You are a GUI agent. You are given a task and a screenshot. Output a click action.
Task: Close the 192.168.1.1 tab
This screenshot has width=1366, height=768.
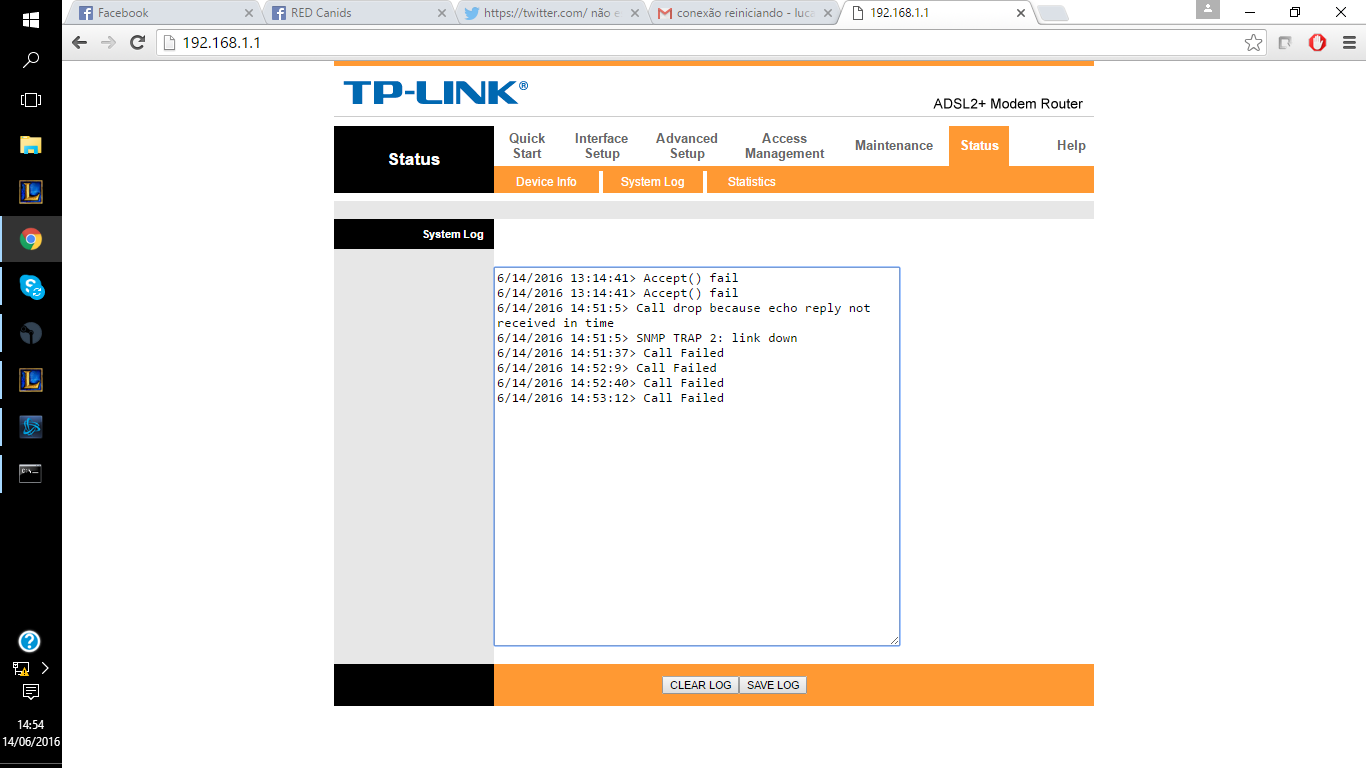tap(1020, 13)
